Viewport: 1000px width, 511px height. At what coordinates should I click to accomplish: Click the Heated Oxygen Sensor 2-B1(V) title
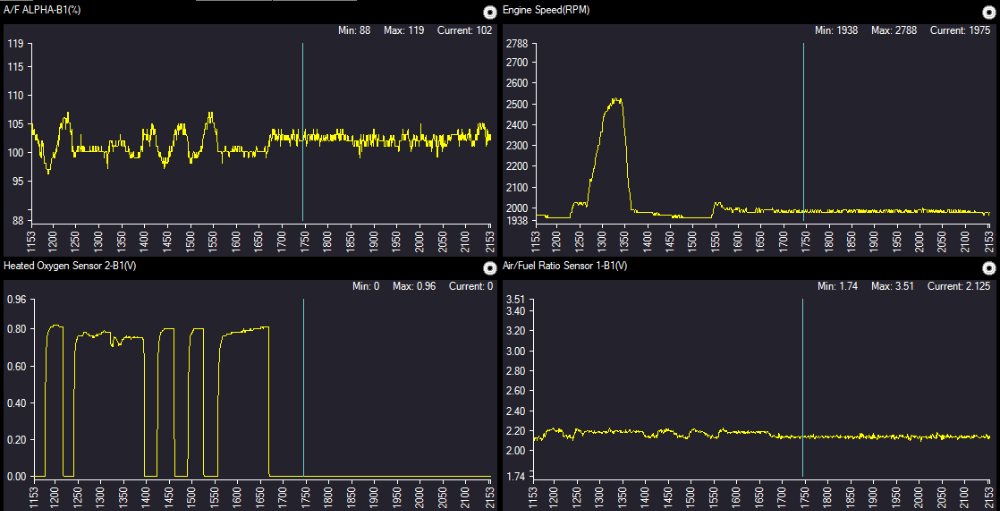70,266
